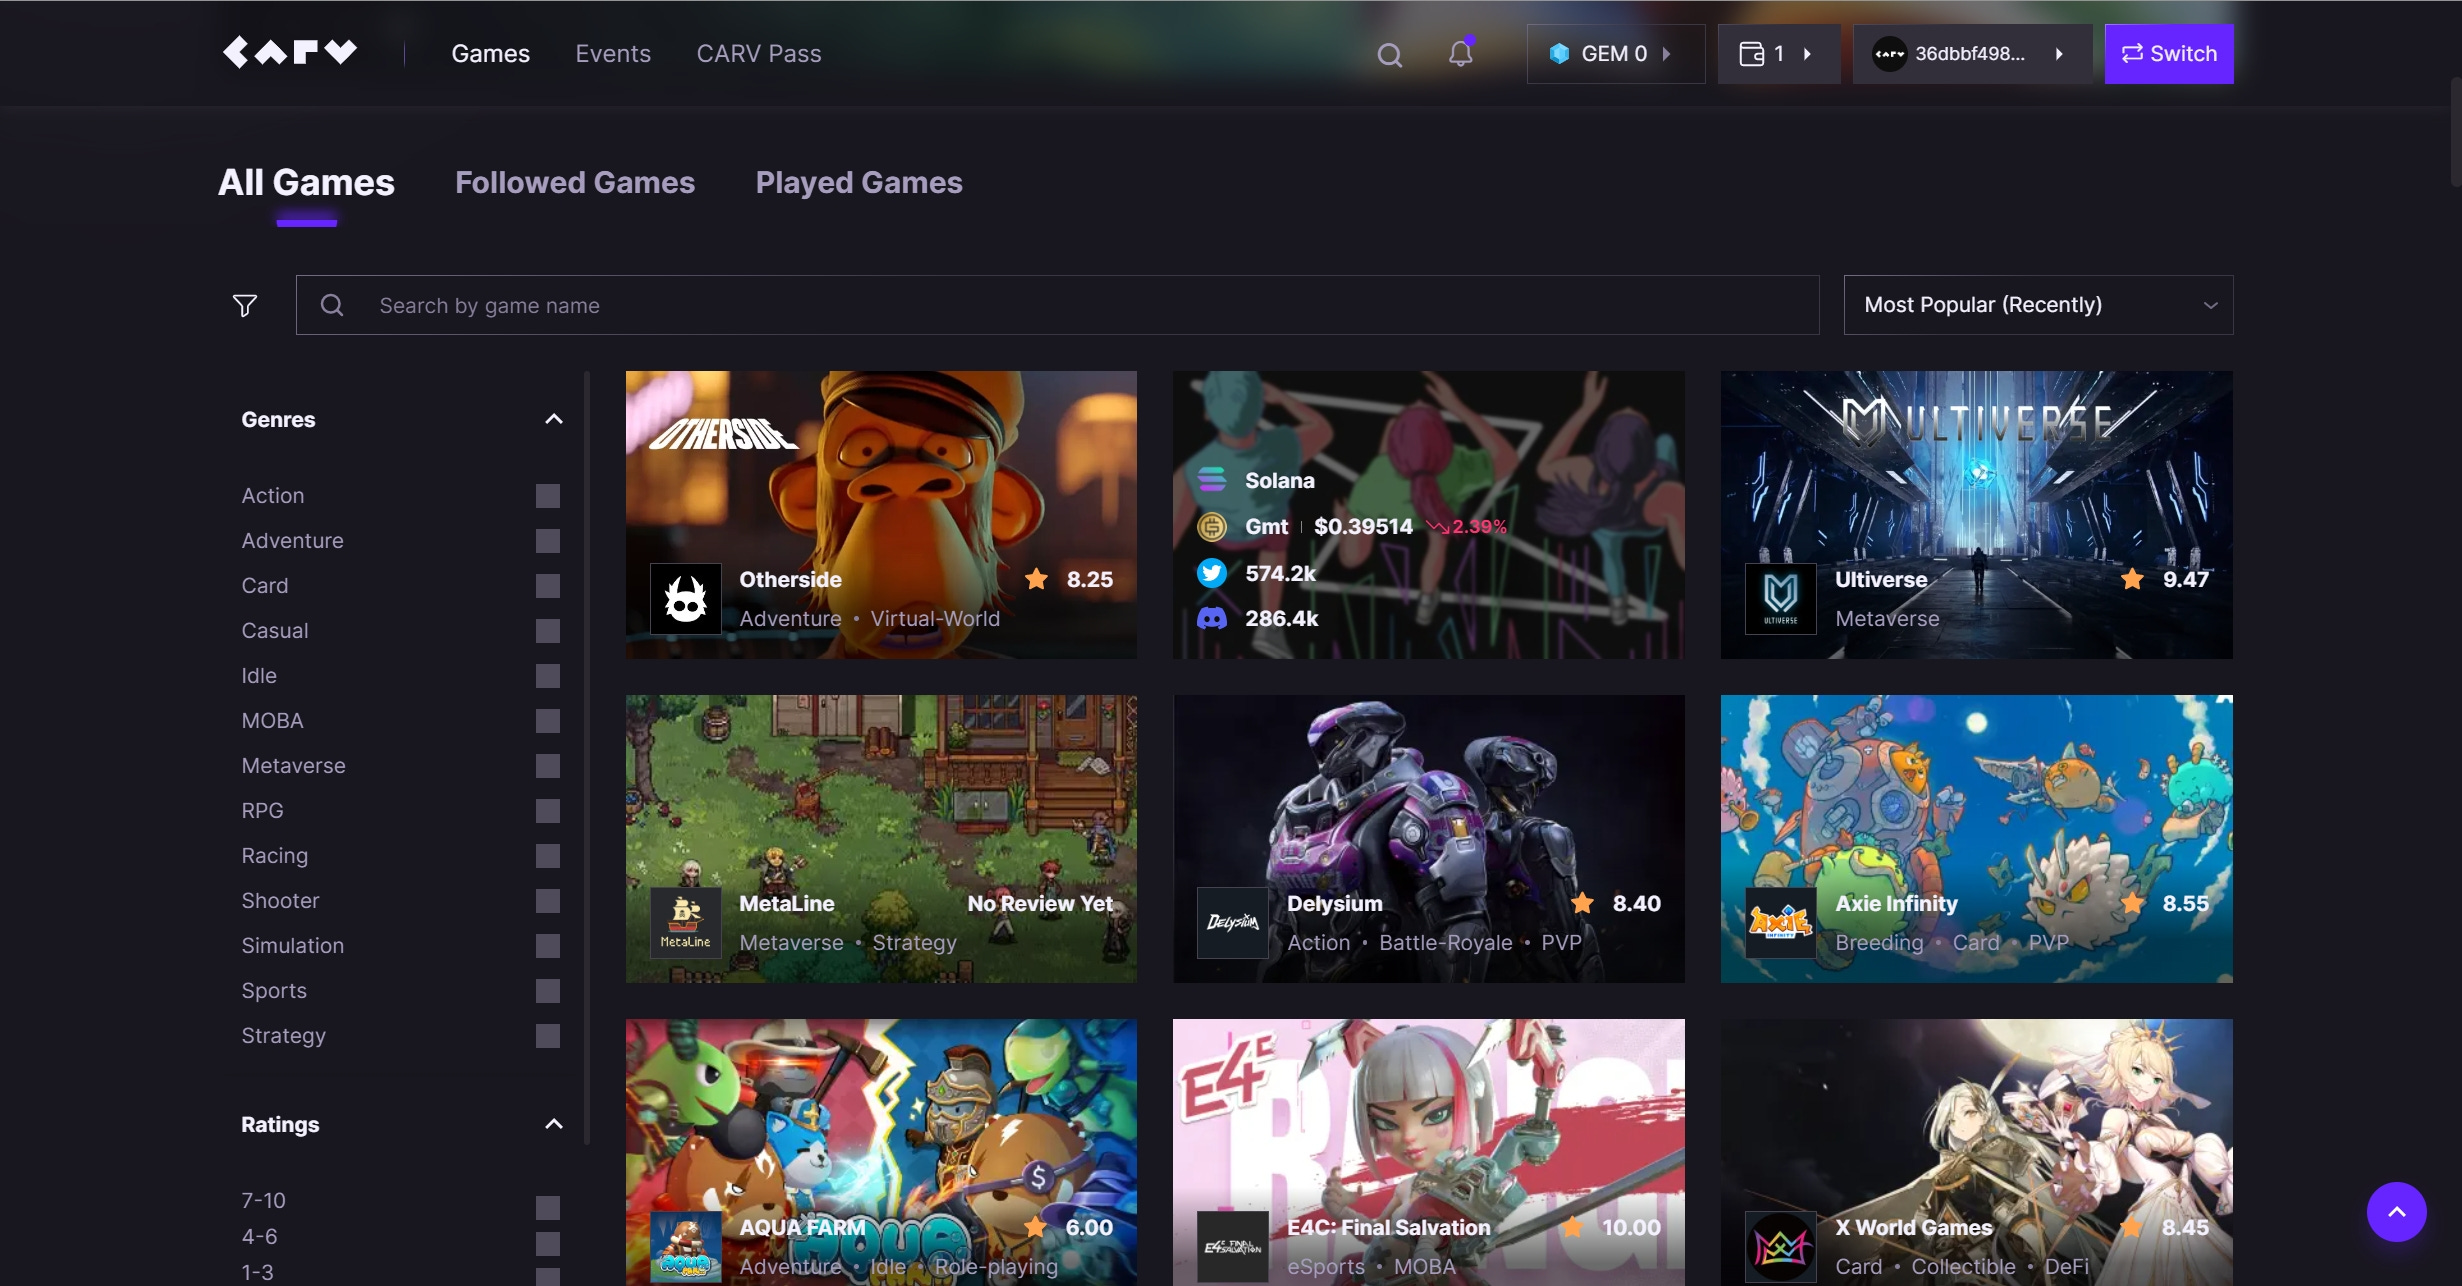
Task: Open the Ultiverse game title link
Action: pyautogui.click(x=1881, y=579)
